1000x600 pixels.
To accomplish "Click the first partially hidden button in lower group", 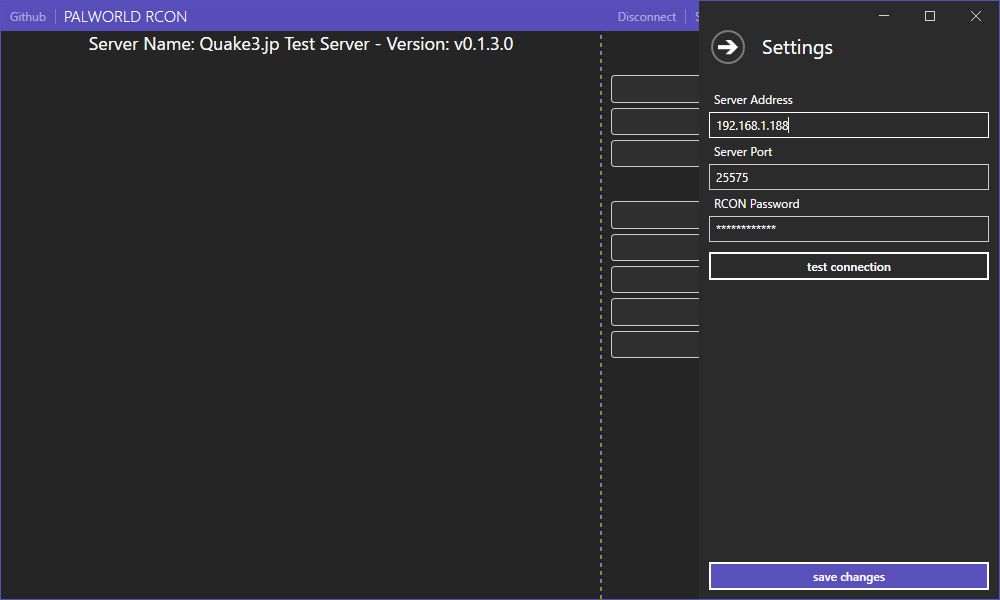I will pos(655,216).
